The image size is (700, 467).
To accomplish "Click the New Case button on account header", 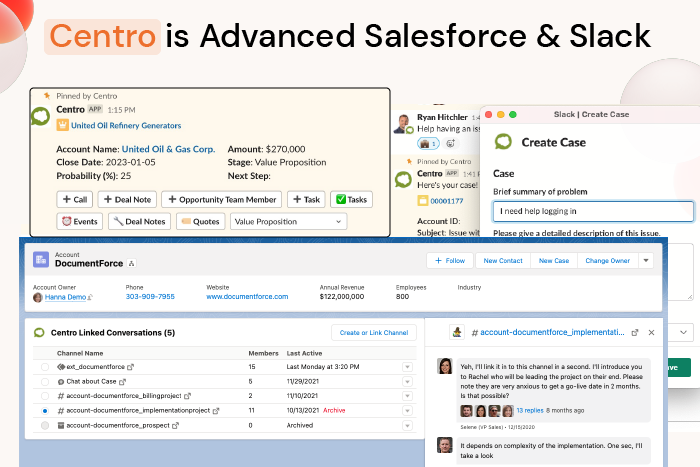I will click(x=554, y=261).
